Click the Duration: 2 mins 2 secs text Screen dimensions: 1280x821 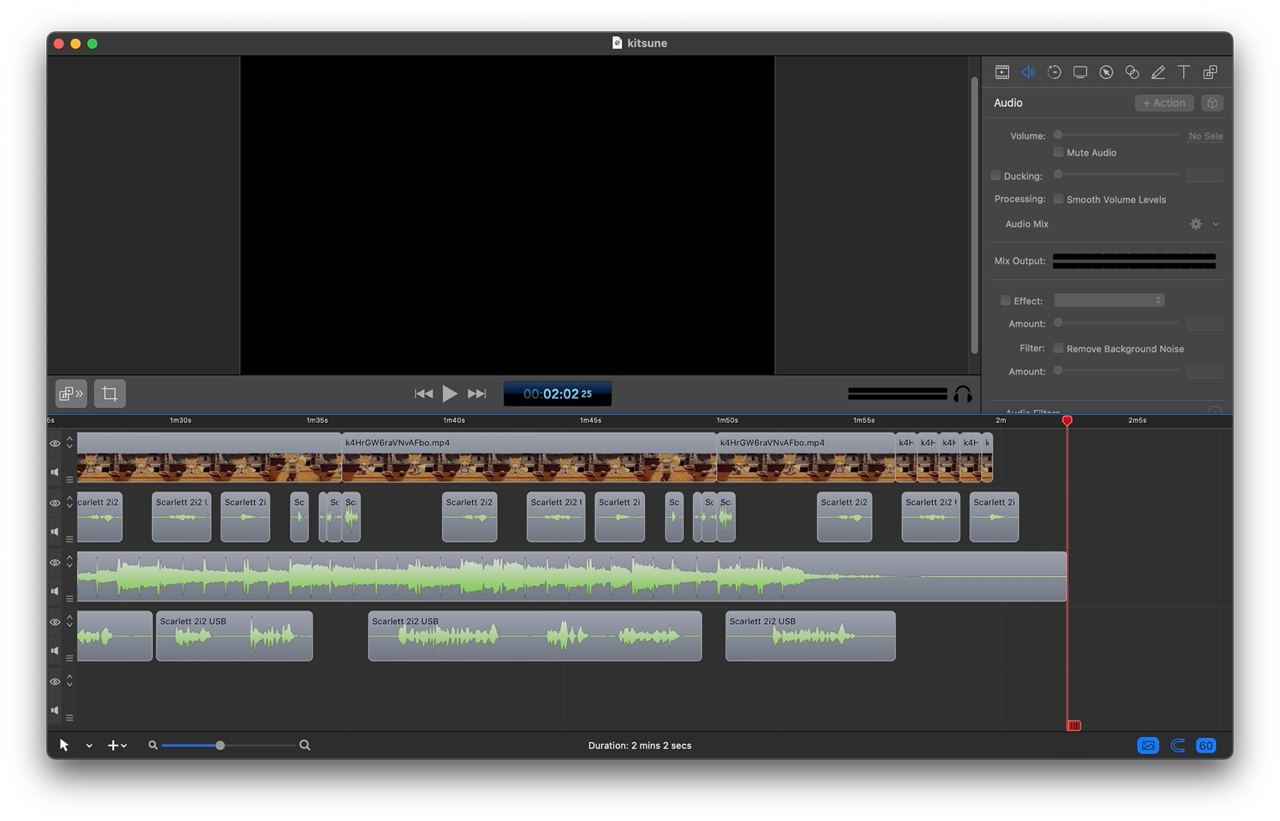pos(640,745)
